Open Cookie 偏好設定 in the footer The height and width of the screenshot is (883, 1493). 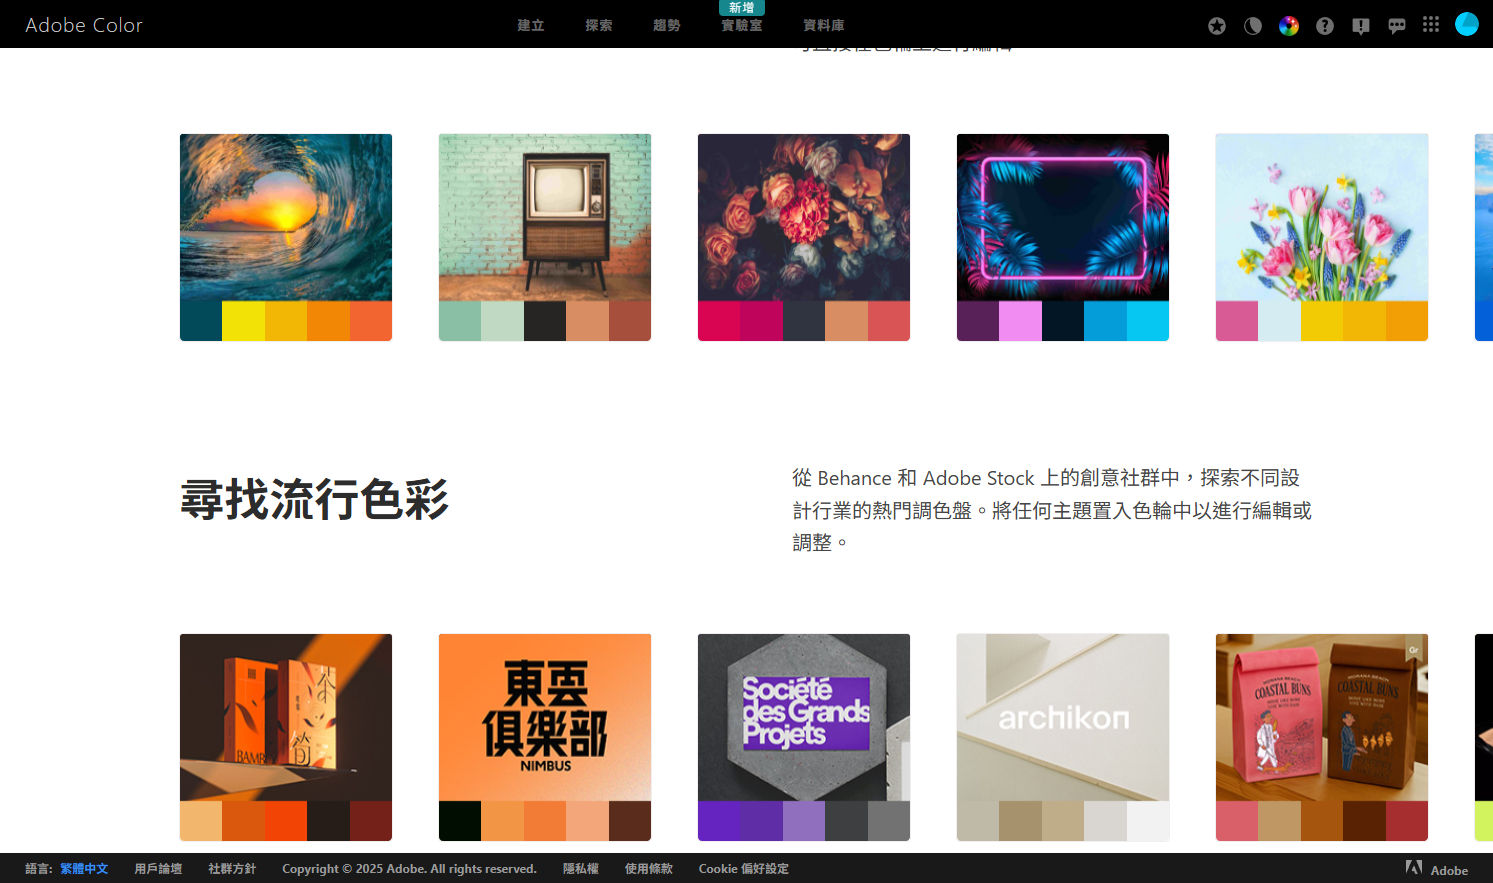pyautogui.click(x=743, y=868)
